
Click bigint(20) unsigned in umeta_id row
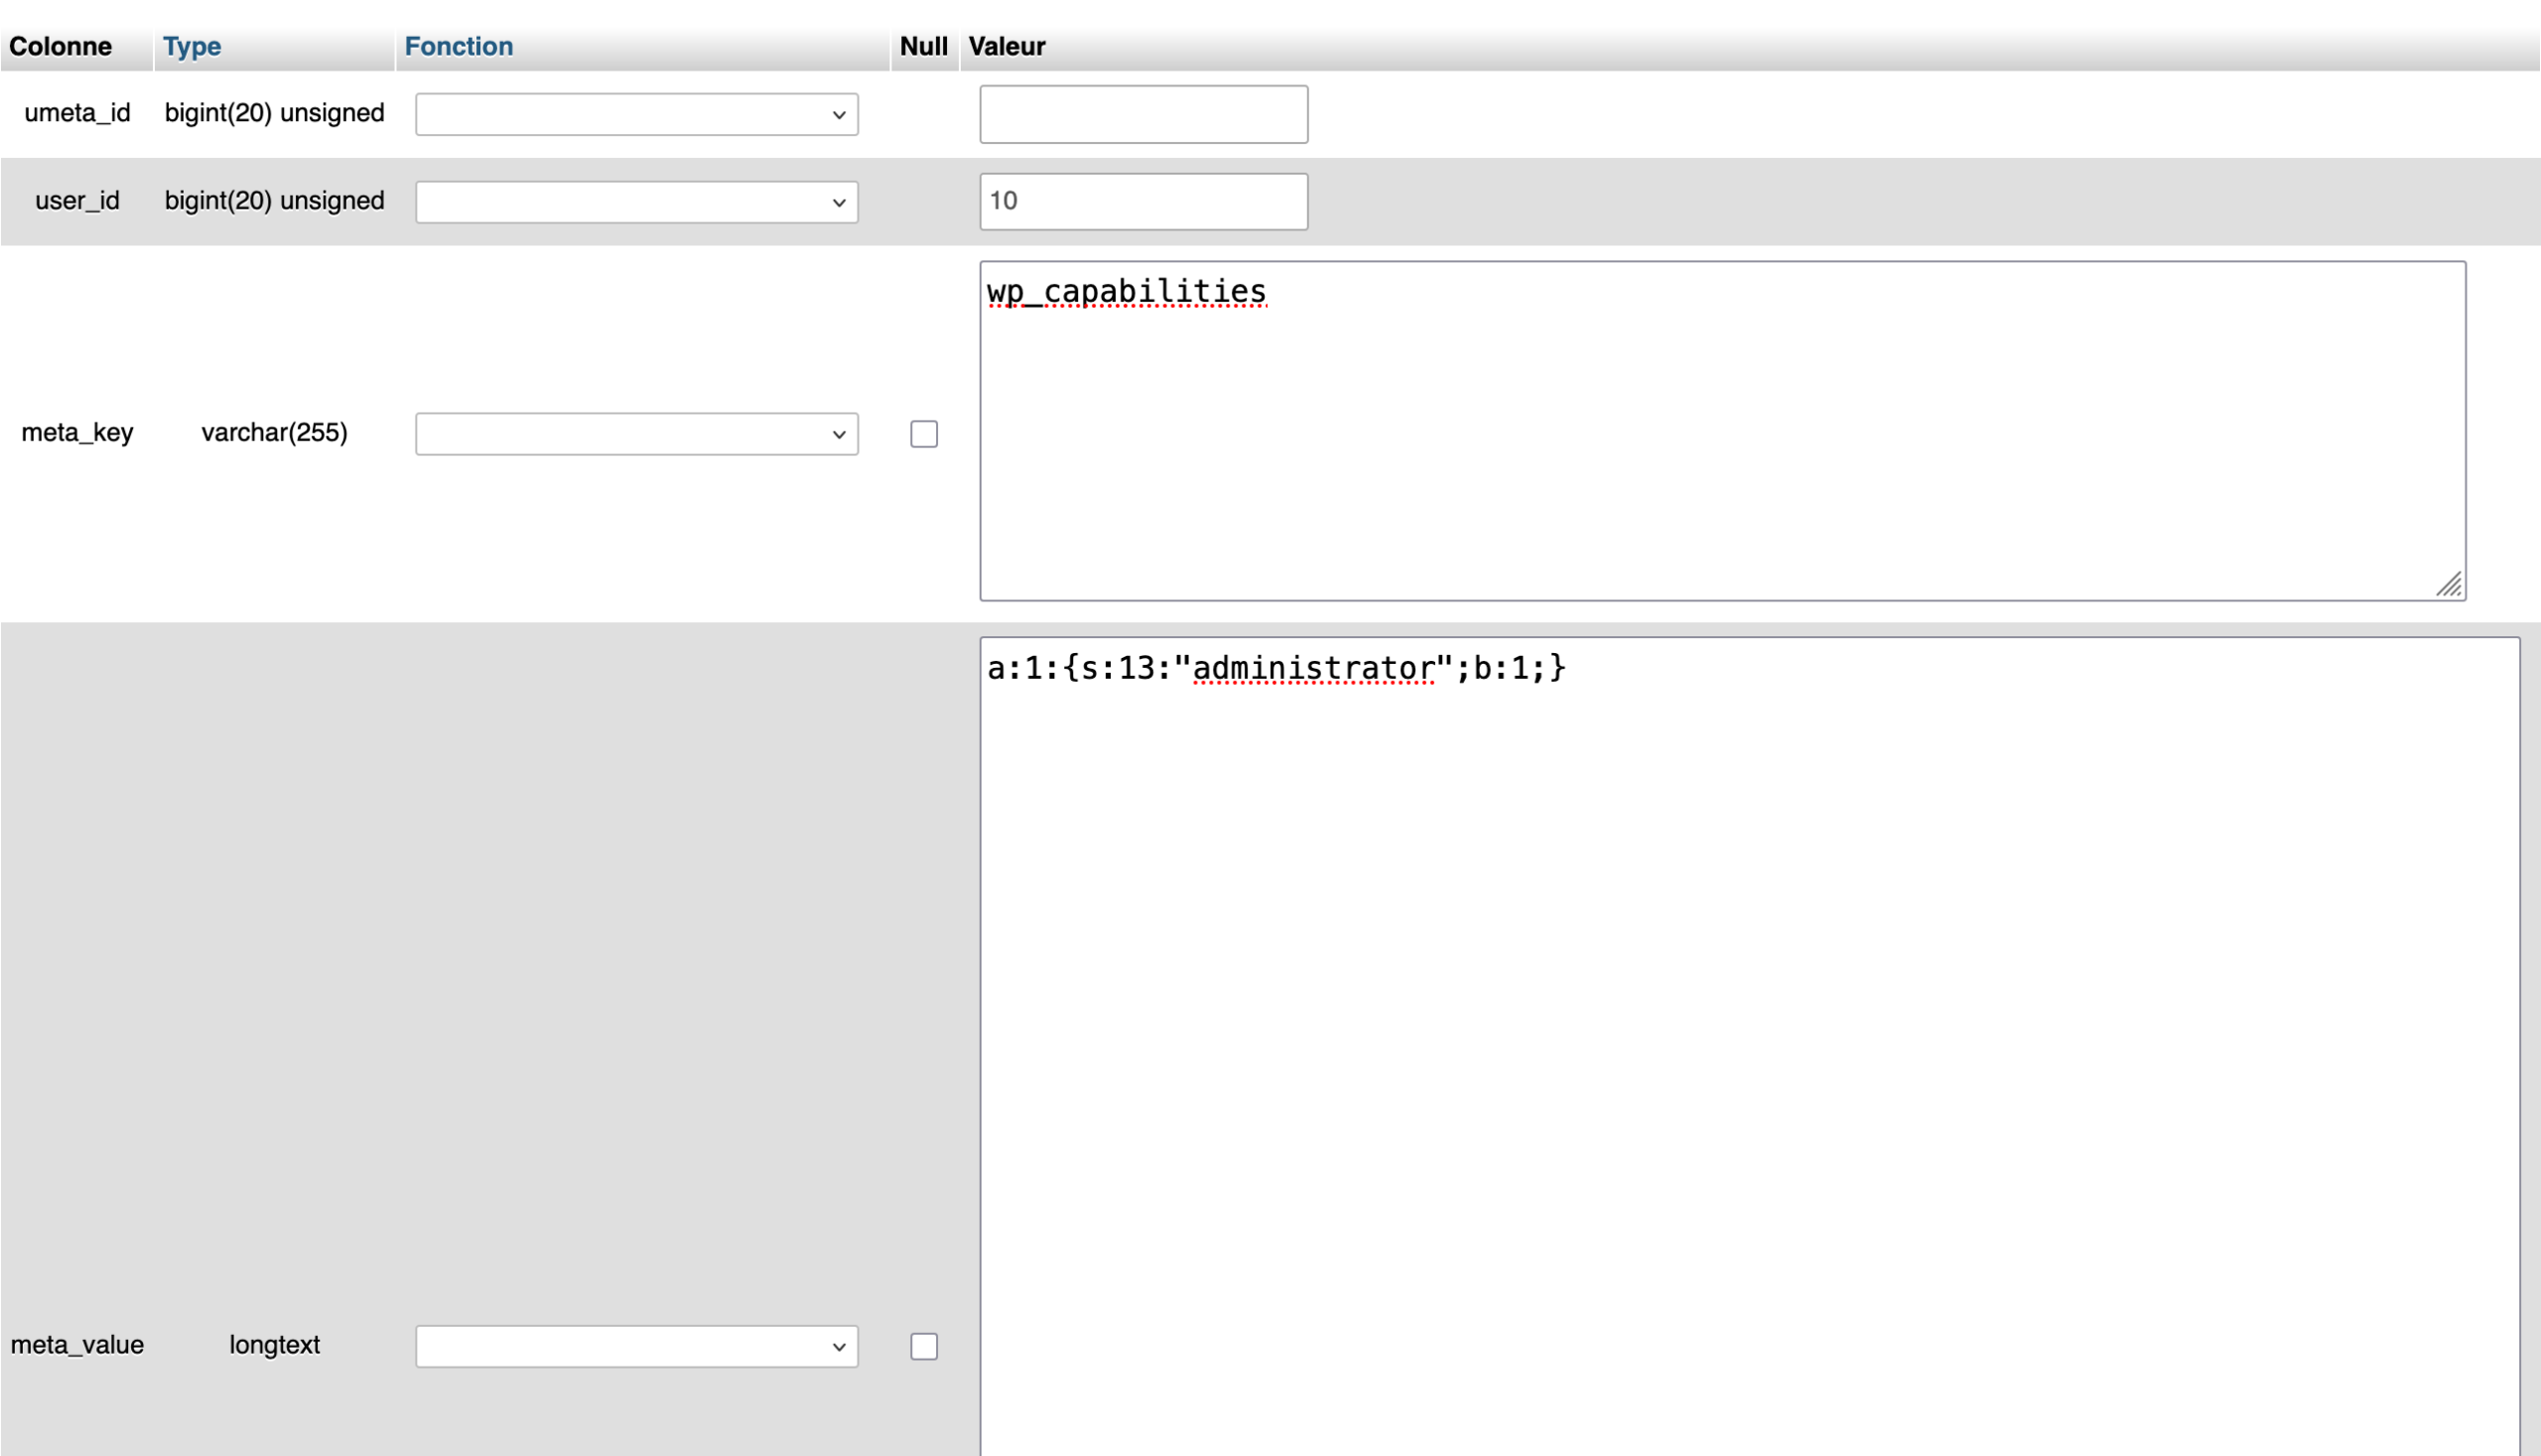point(274,113)
